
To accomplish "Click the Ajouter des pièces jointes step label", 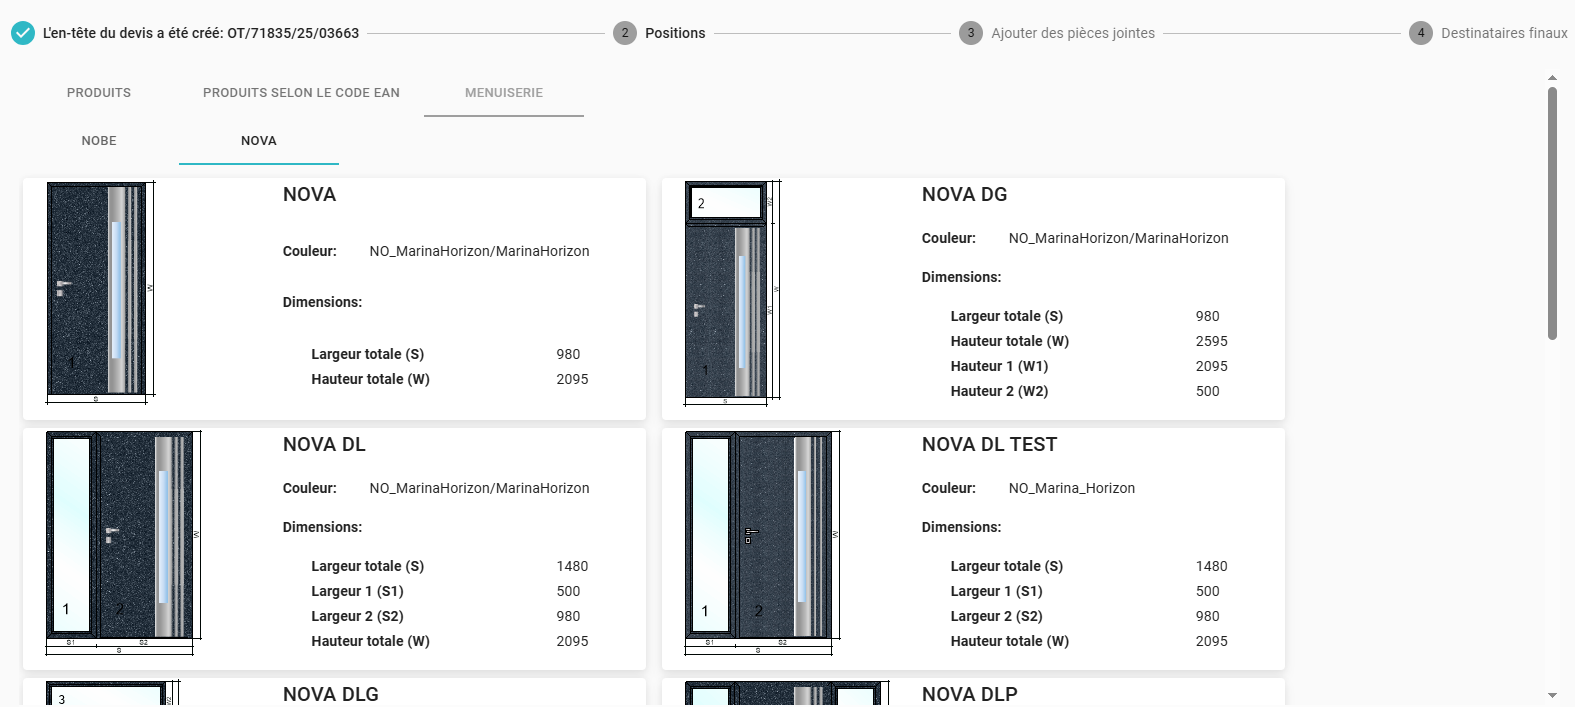I will (x=1072, y=33).
